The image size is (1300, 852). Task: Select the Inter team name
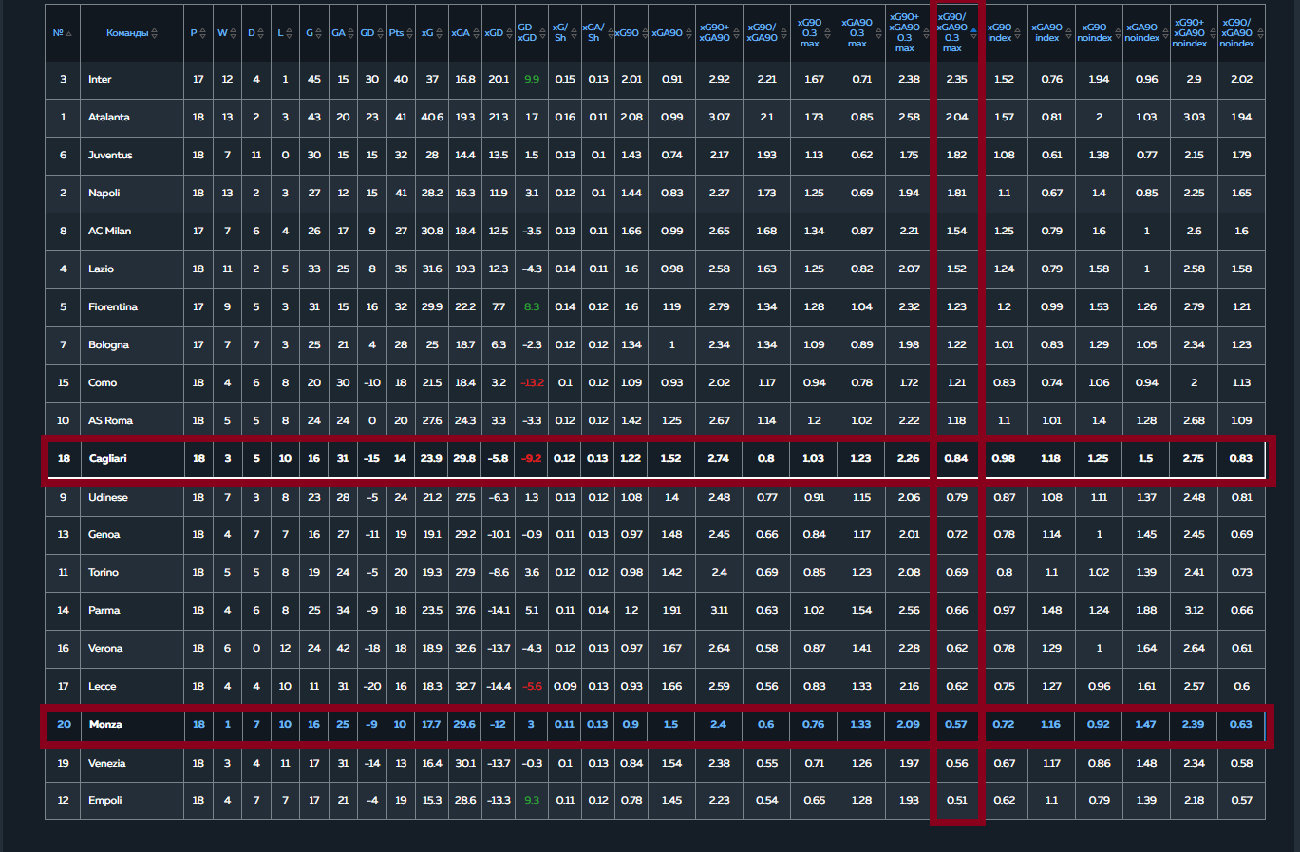pos(99,79)
